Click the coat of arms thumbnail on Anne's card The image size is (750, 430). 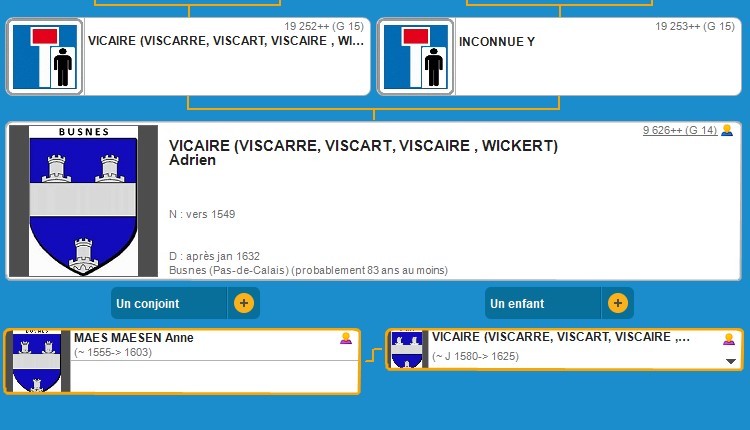[x=37, y=361]
